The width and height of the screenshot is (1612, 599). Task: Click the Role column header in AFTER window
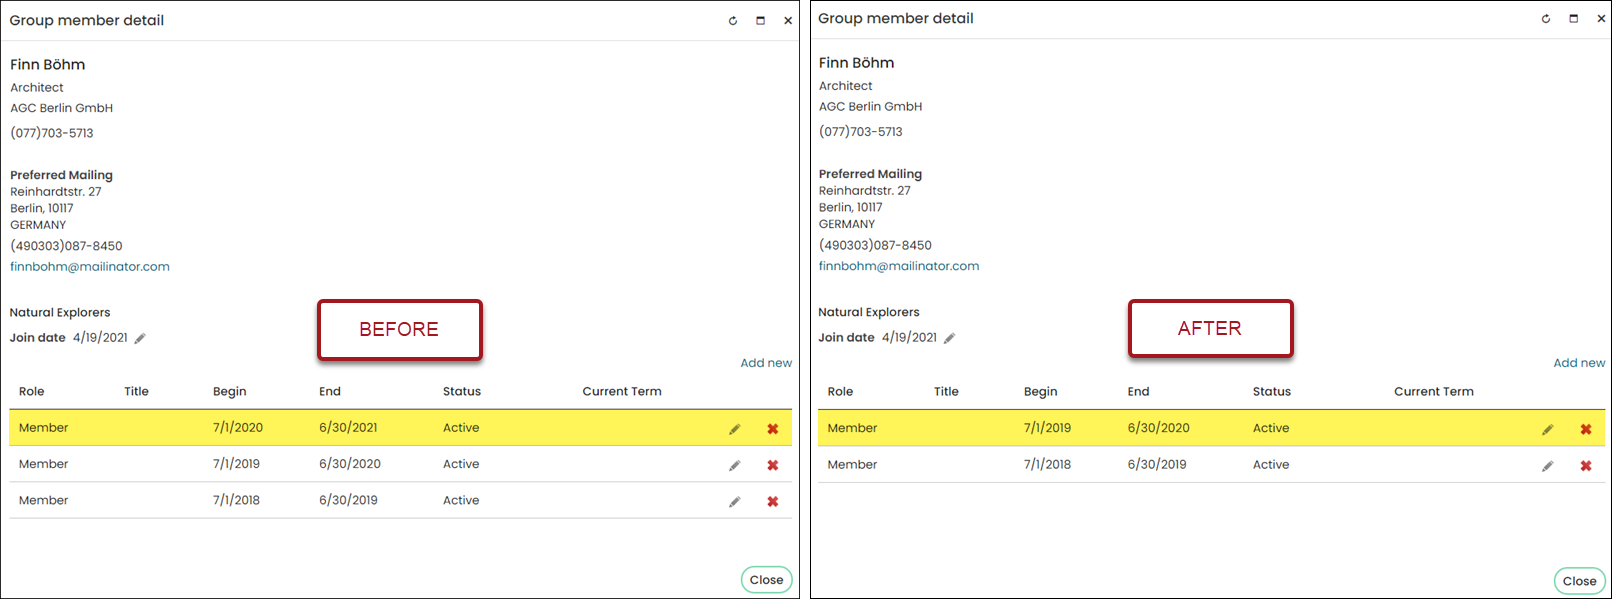click(x=841, y=392)
